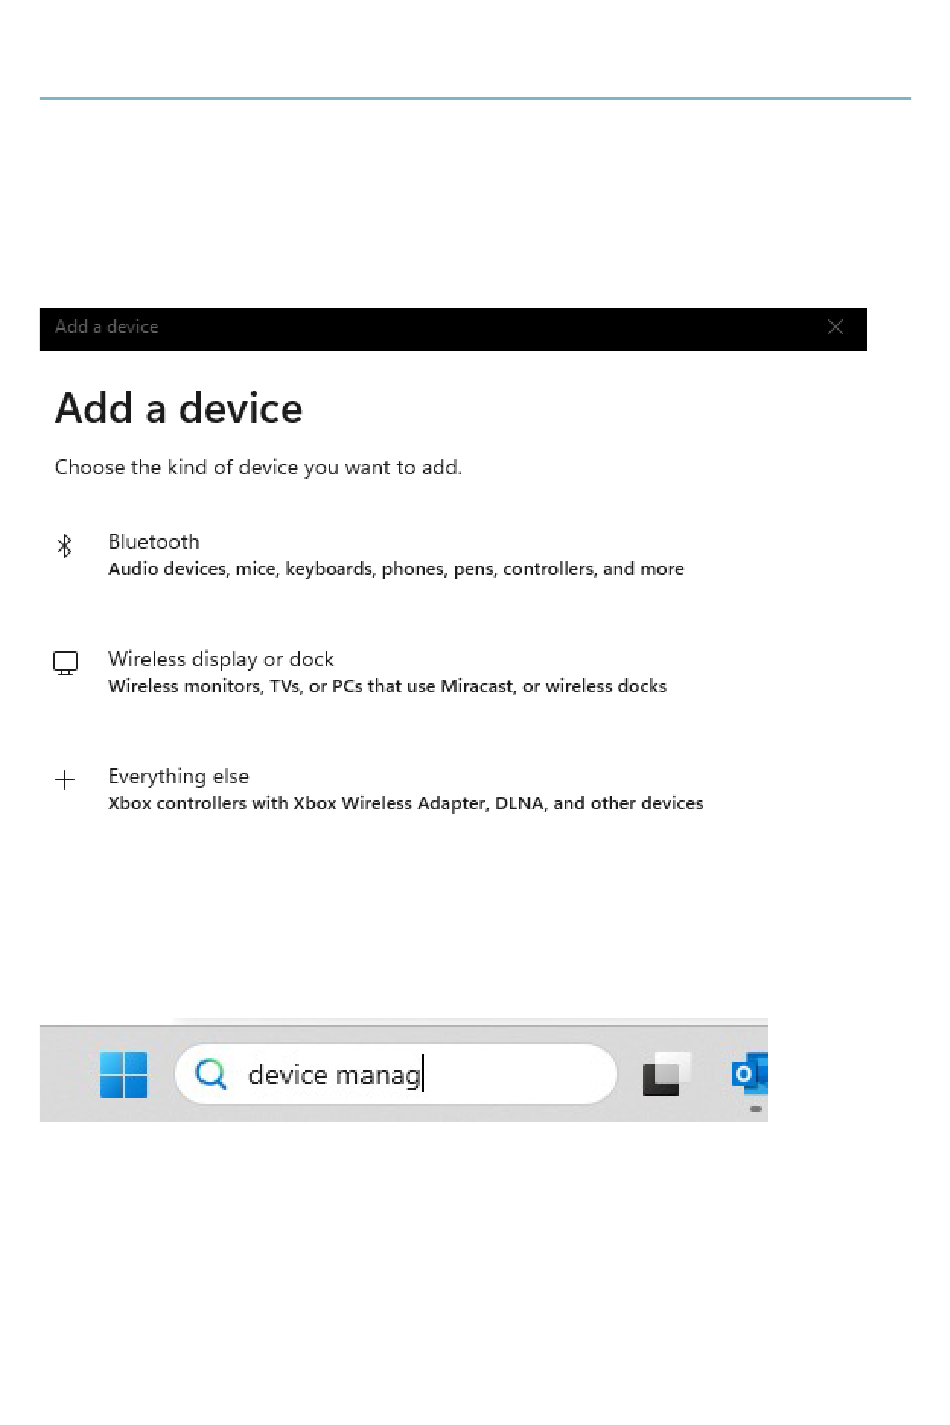Close the Add a device dialog
Screen dimensions: 950x1425
pyautogui.click(x=836, y=327)
